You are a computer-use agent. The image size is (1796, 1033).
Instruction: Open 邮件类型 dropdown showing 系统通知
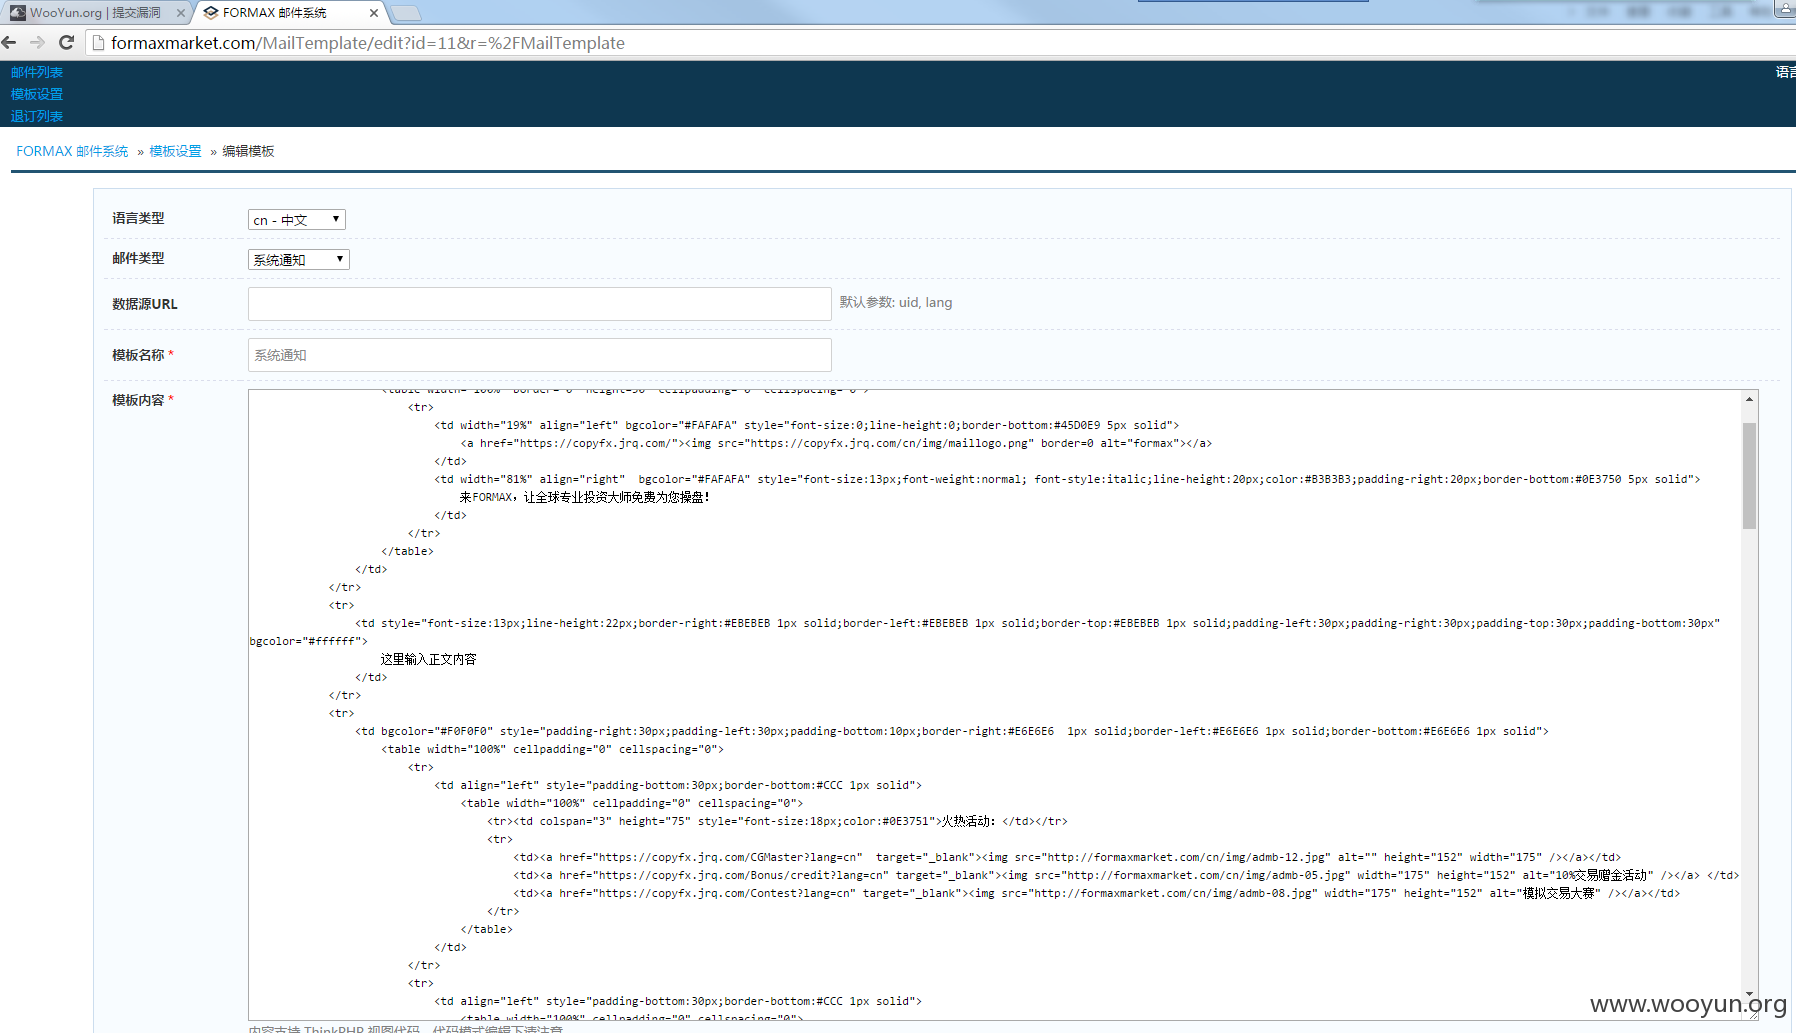[299, 259]
